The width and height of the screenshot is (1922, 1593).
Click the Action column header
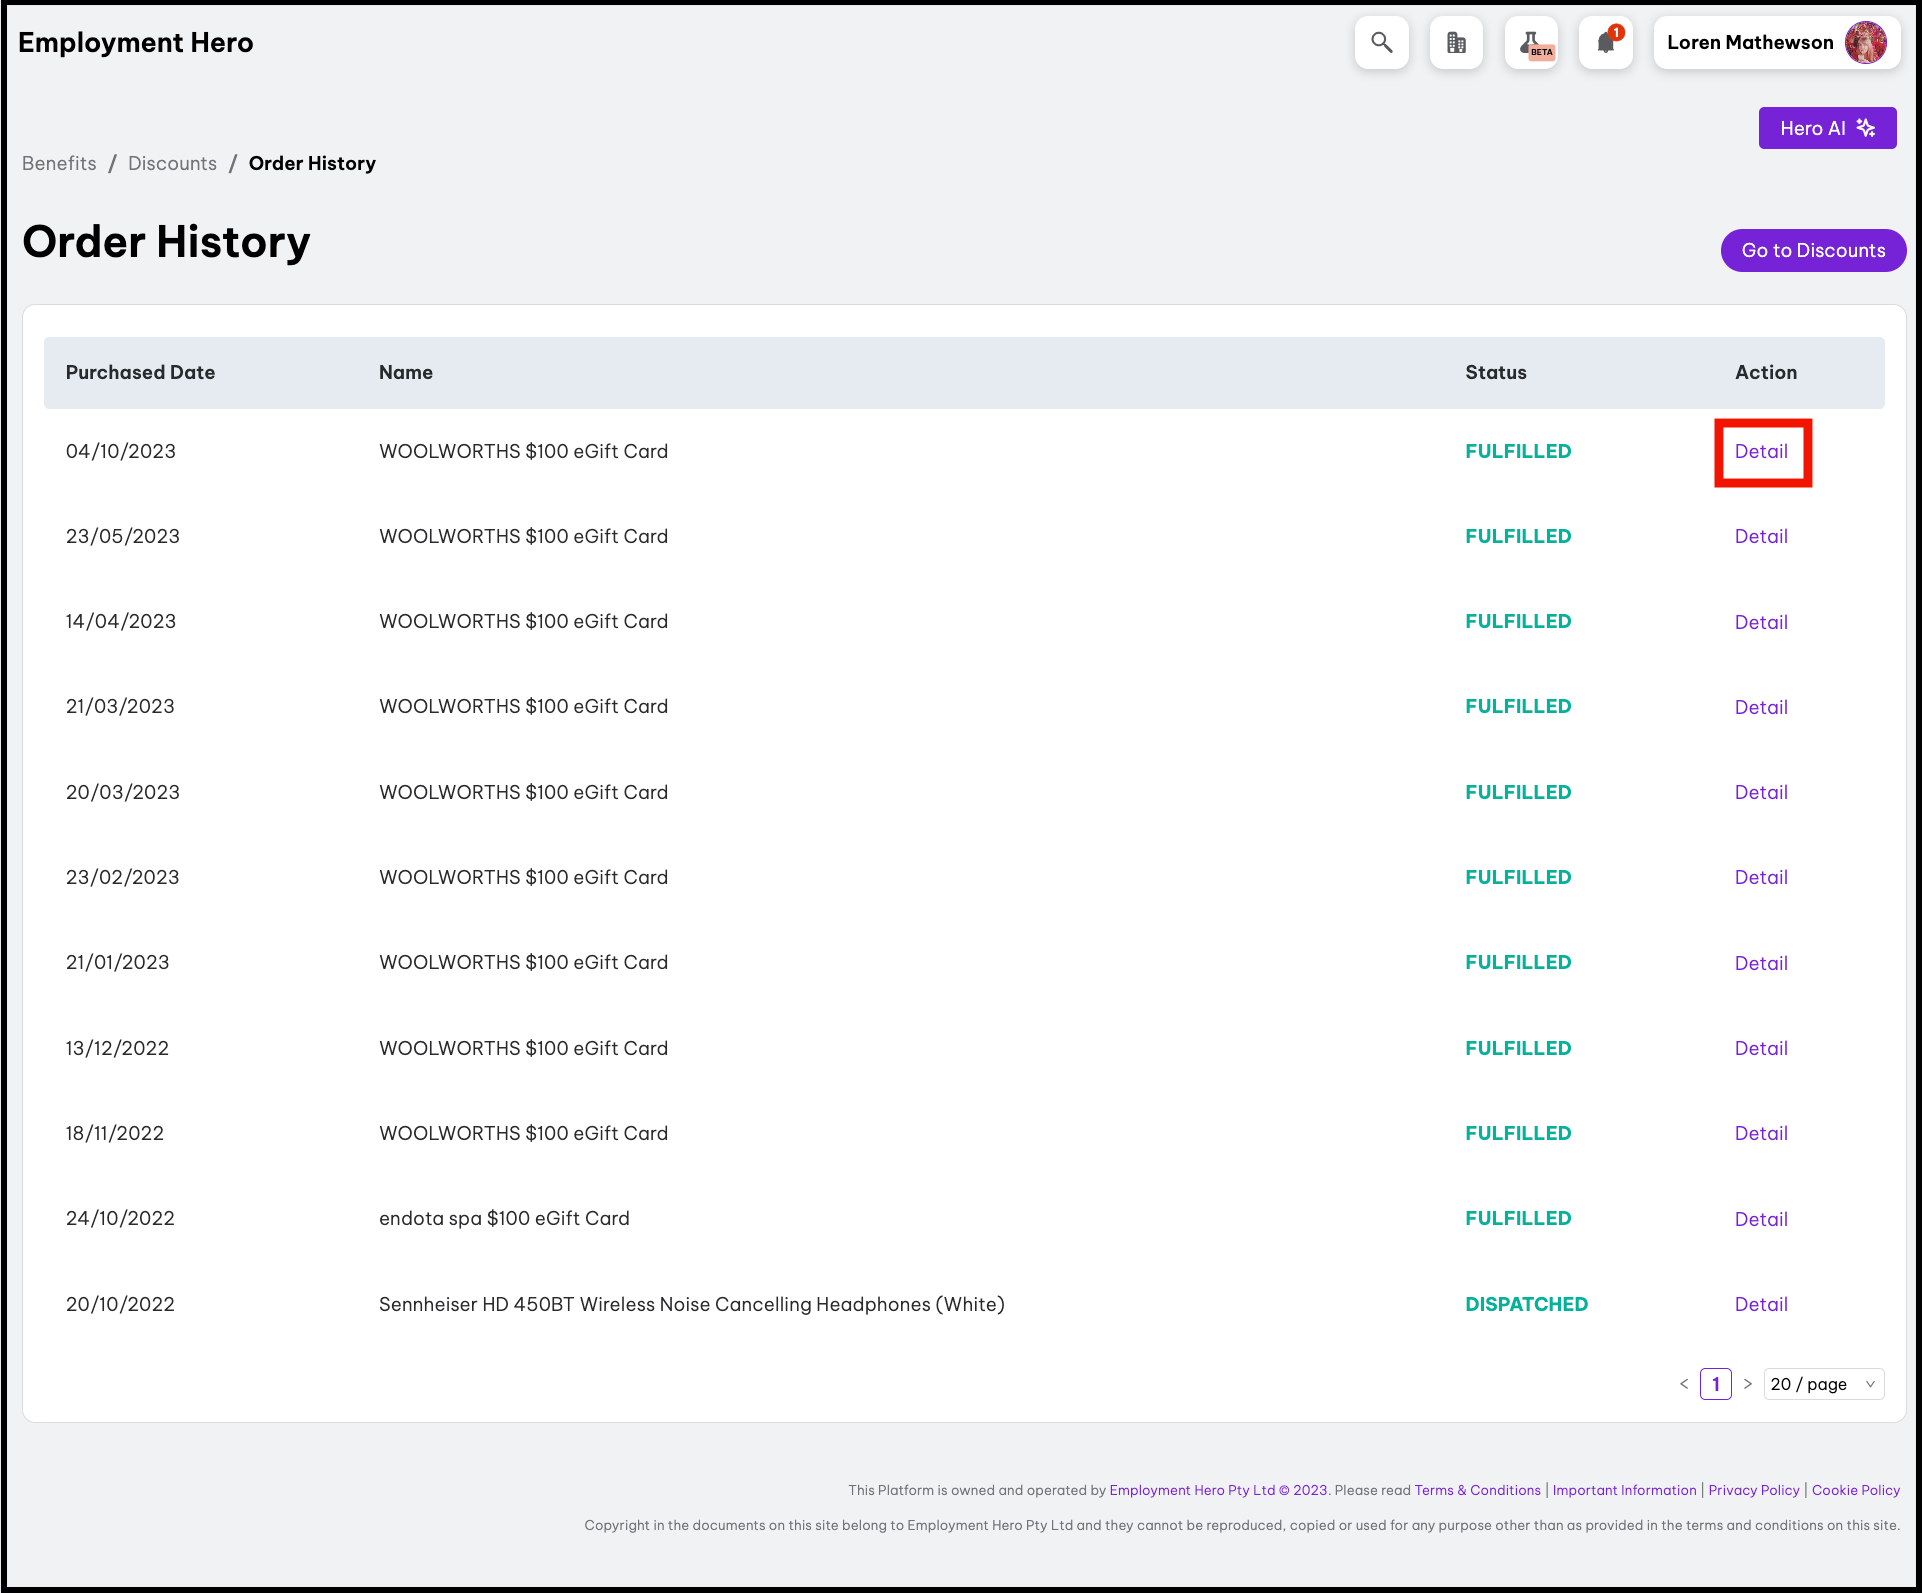click(x=1766, y=372)
